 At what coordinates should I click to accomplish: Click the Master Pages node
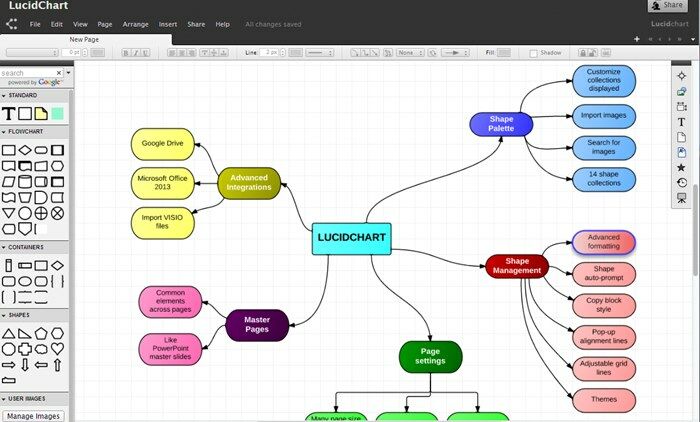pyautogui.click(x=257, y=325)
